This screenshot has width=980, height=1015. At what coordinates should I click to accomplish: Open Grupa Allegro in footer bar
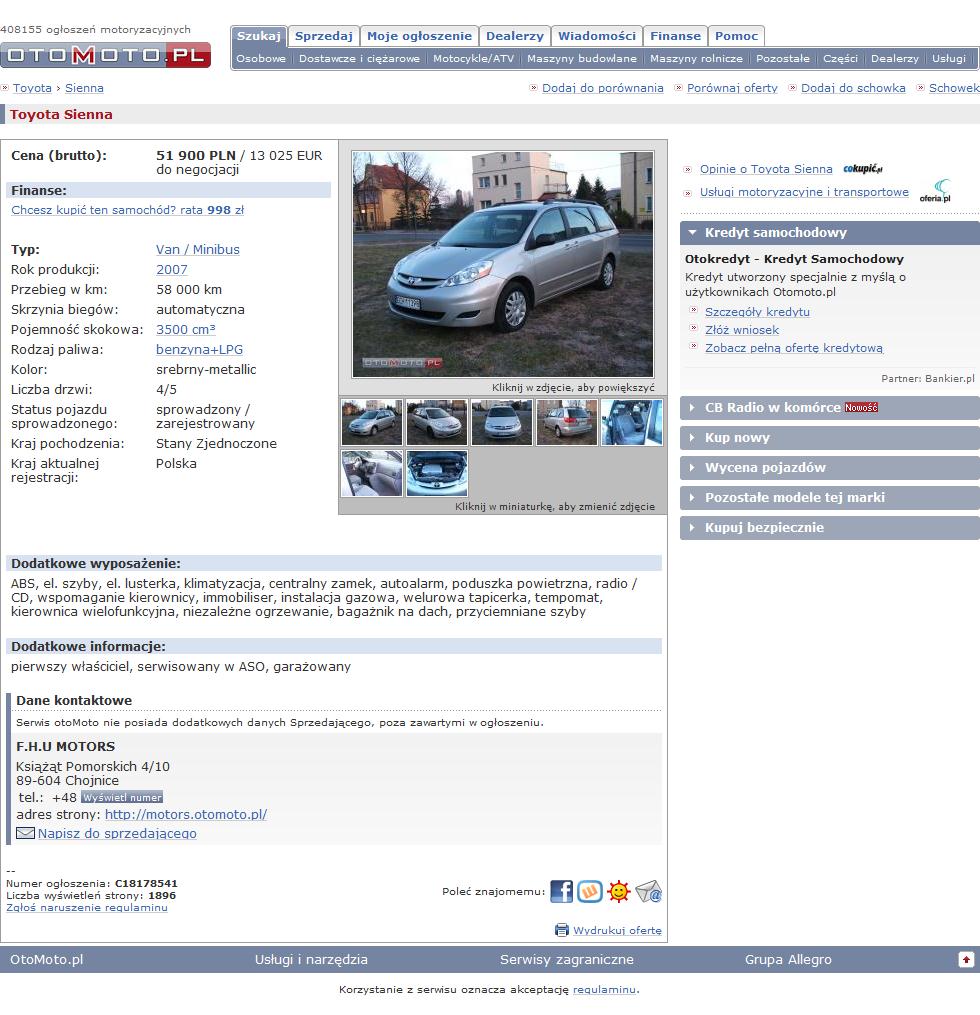click(788, 959)
